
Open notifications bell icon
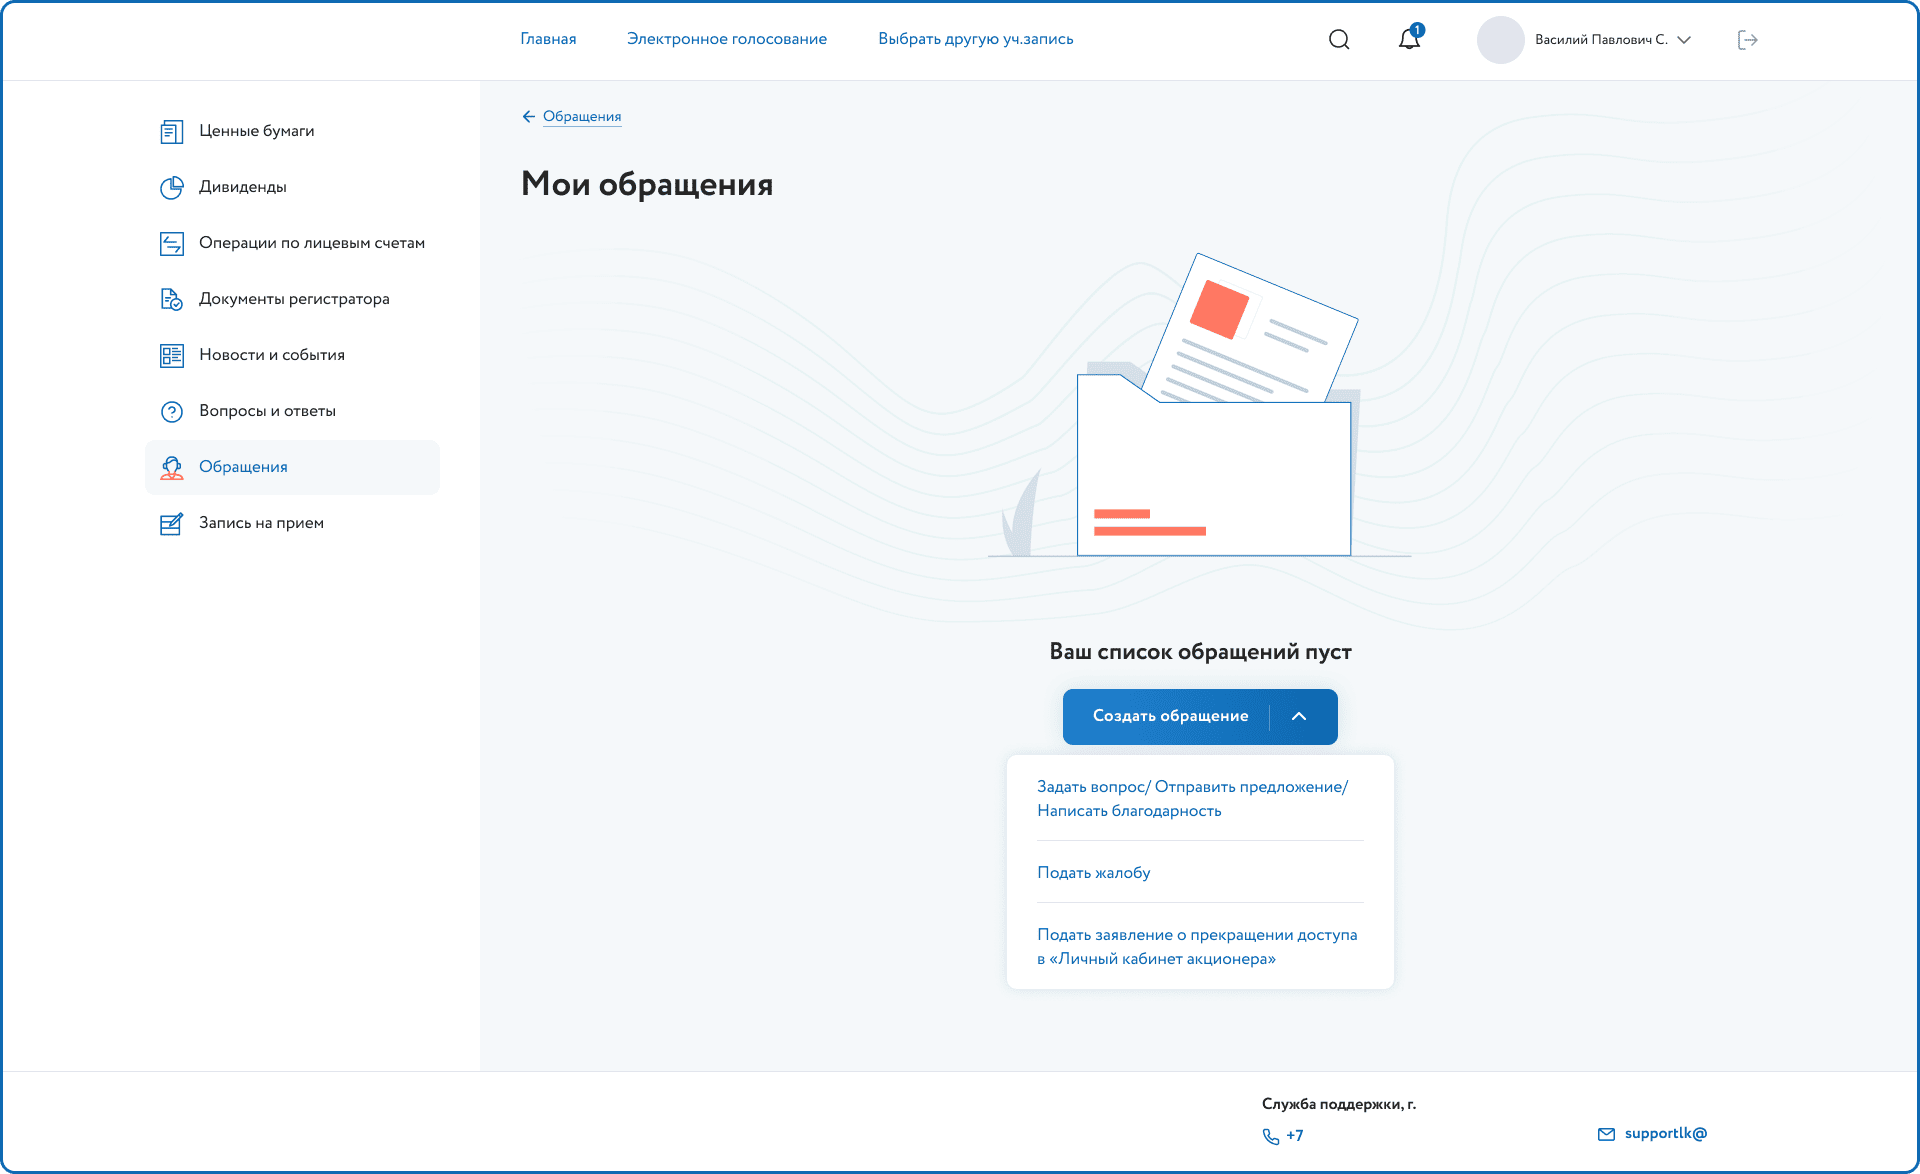tap(1409, 38)
